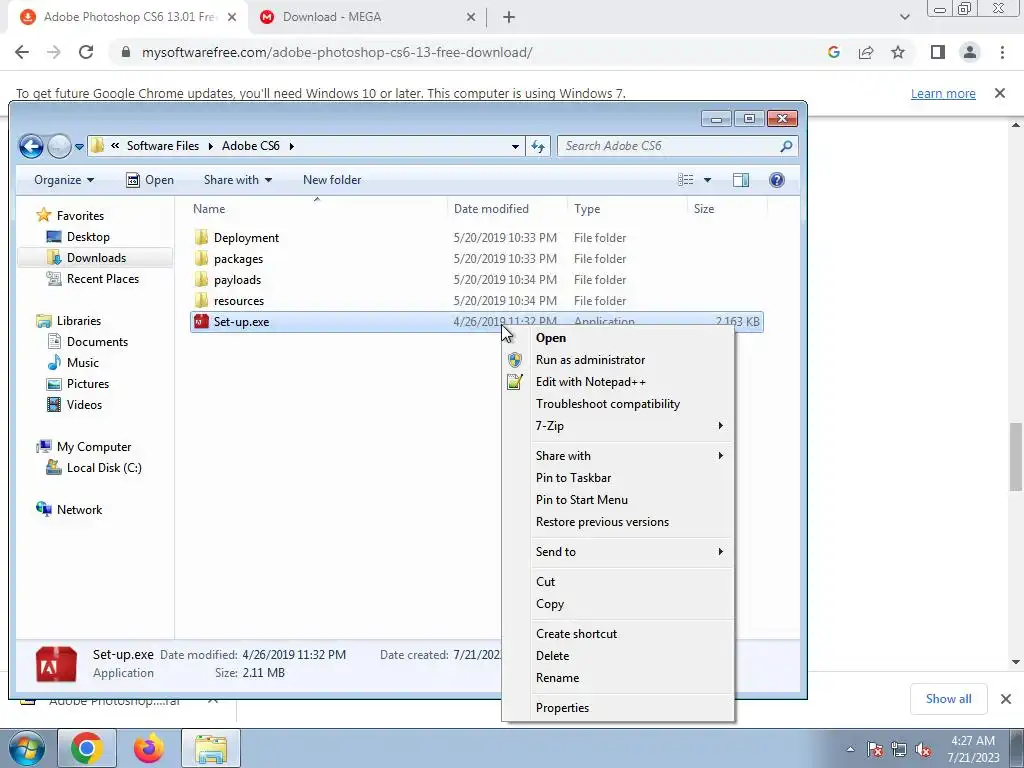Click the Chrome page vertical scrollbar thumb
This screenshot has height=768, width=1024.
tap(1016, 456)
